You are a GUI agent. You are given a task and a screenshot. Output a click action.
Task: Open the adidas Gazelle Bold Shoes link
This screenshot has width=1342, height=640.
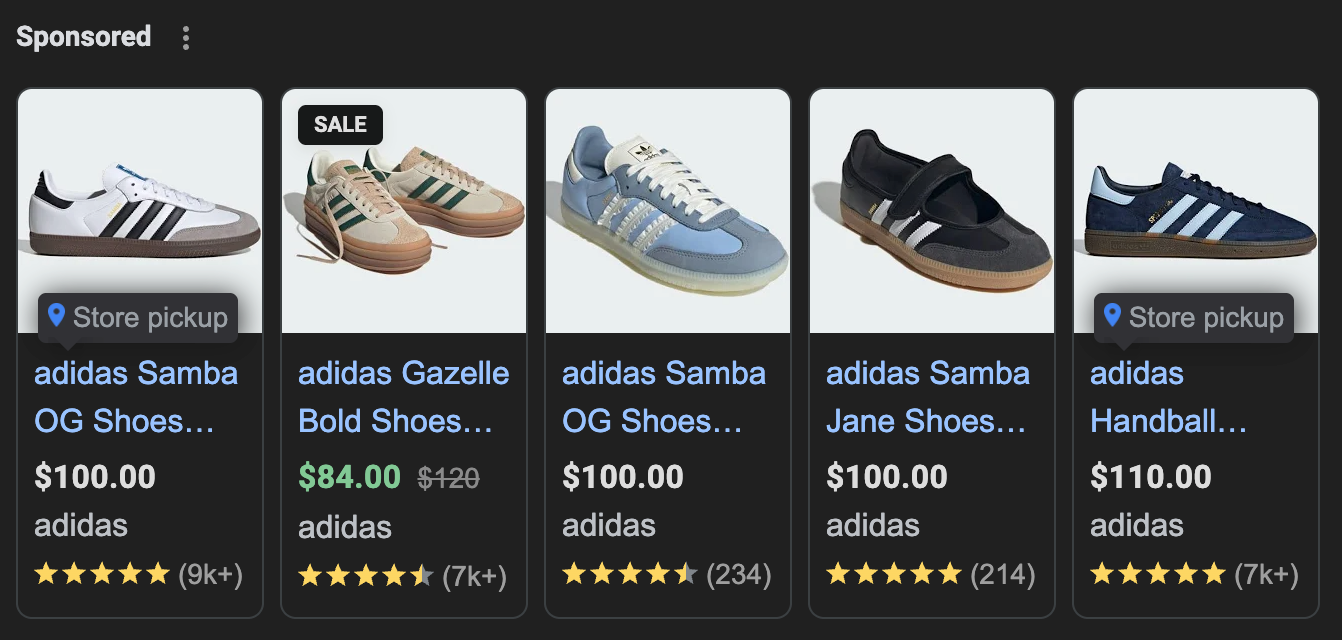pos(403,397)
